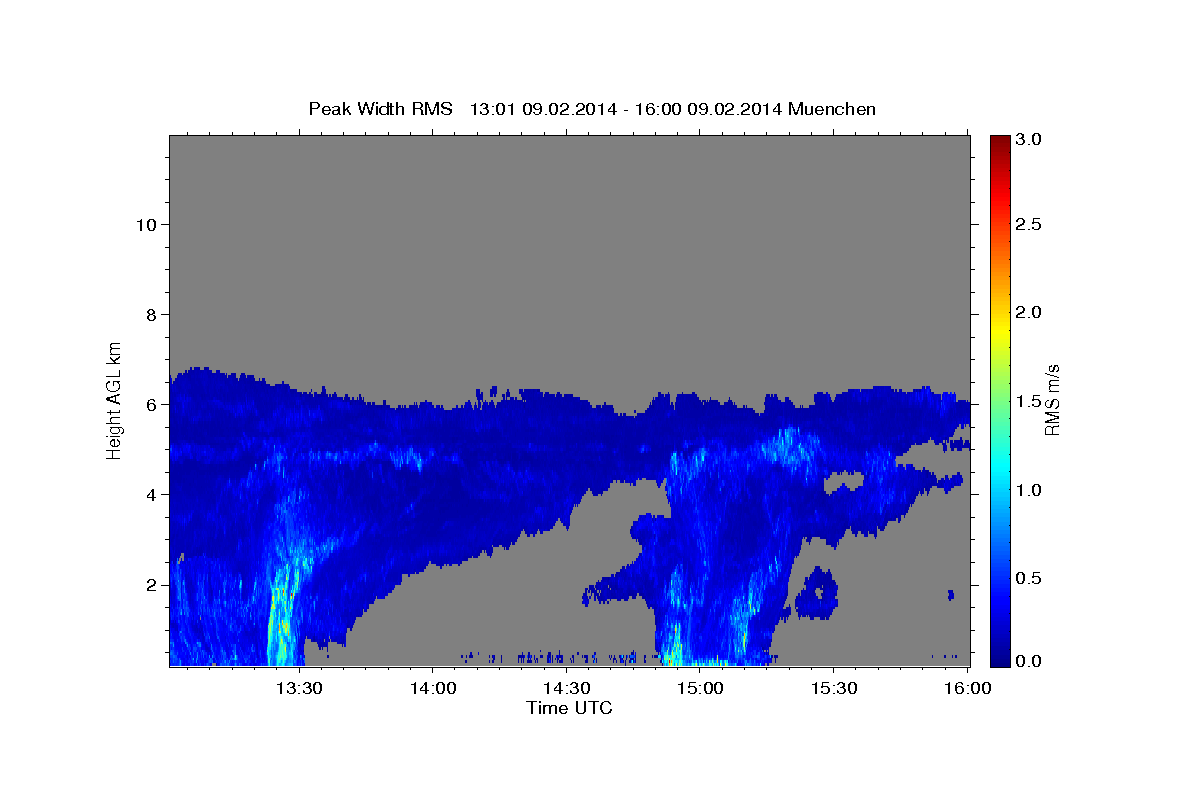Click the colorbar value 0.0
This screenshot has height=800, width=1200.
point(1029,661)
